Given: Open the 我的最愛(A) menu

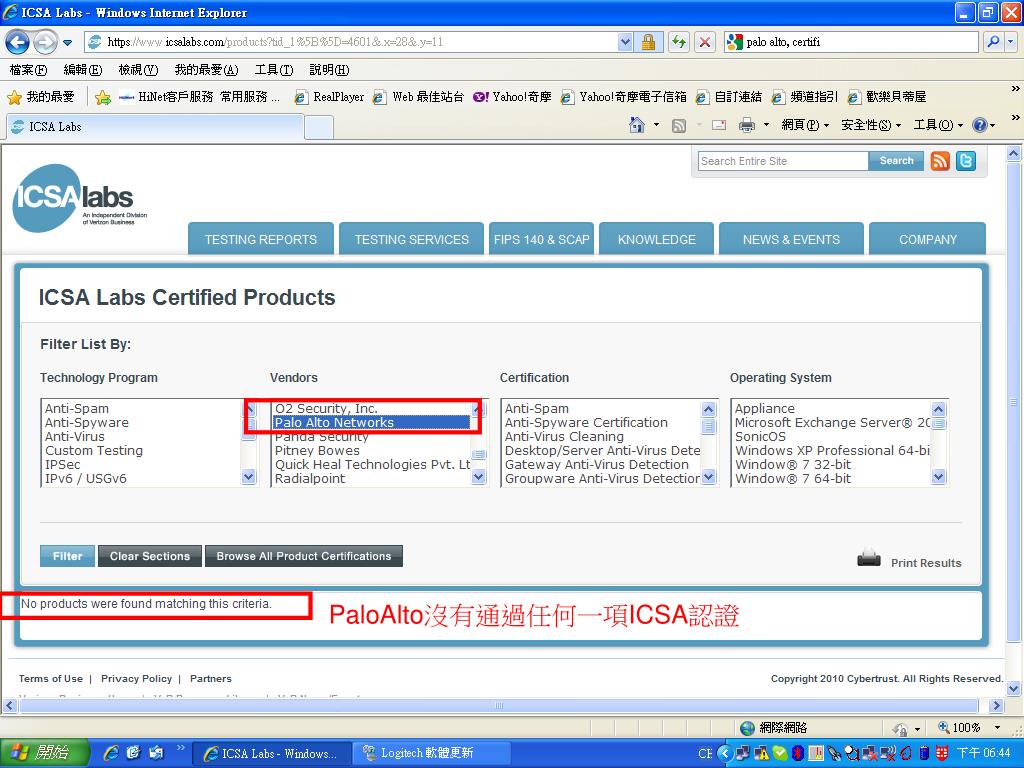Looking at the screenshot, I should [206, 69].
